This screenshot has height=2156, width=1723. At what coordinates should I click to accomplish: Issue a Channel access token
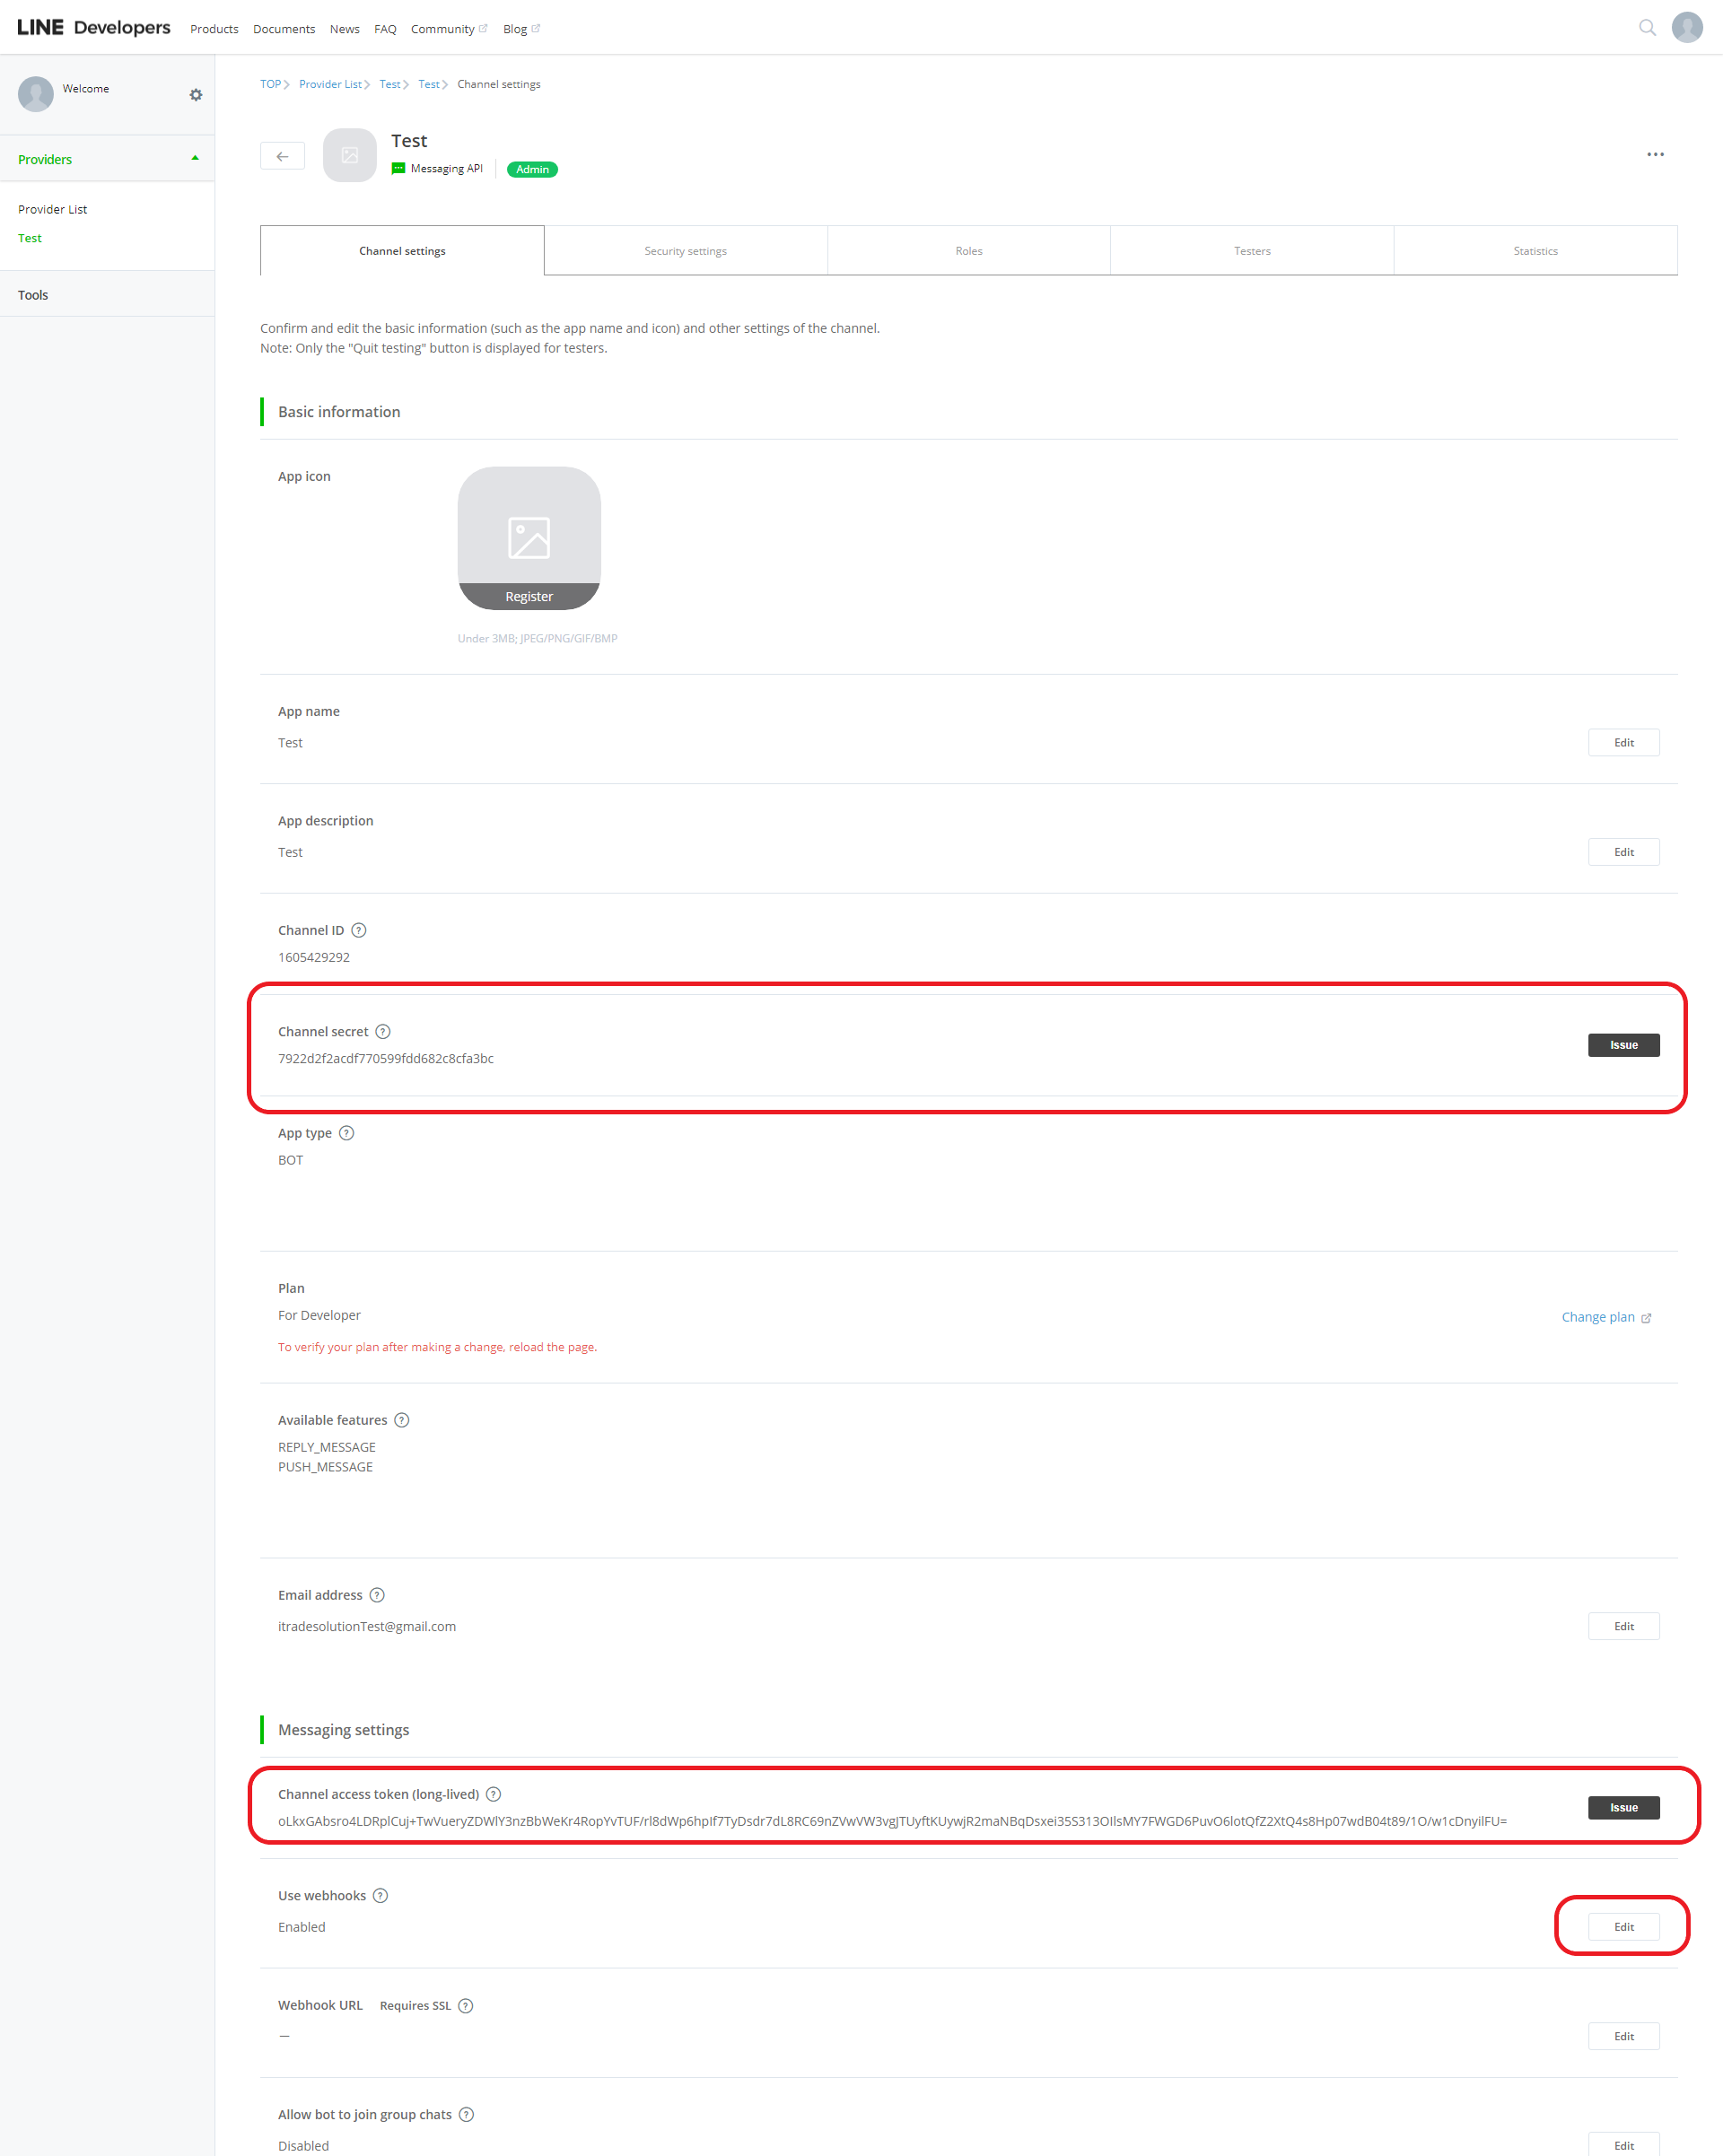[1623, 1808]
